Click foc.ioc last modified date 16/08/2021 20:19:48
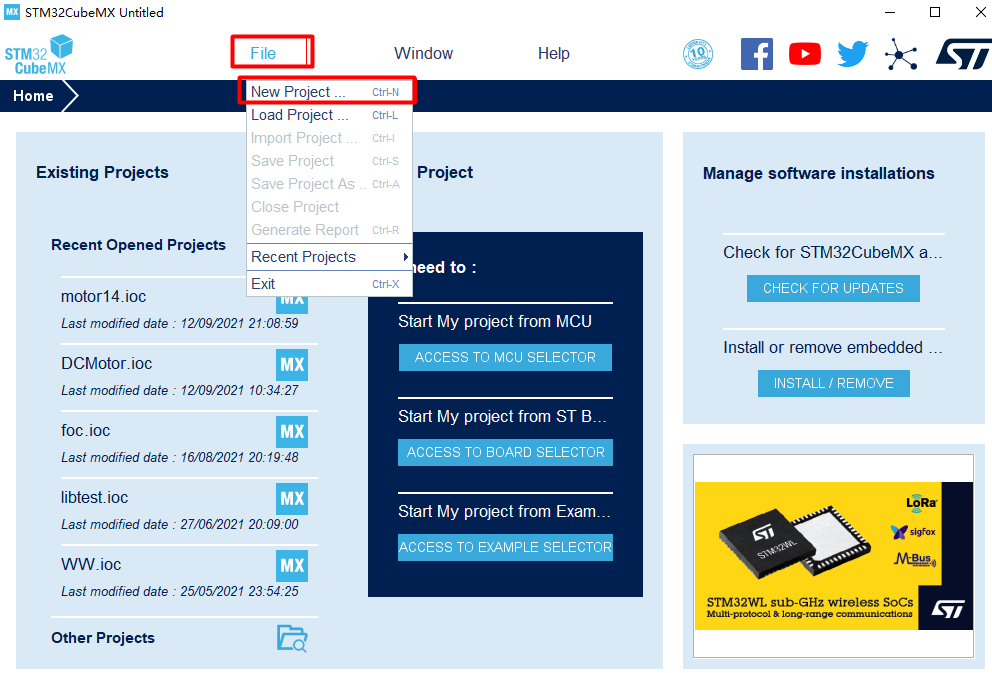 tap(180, 457)
